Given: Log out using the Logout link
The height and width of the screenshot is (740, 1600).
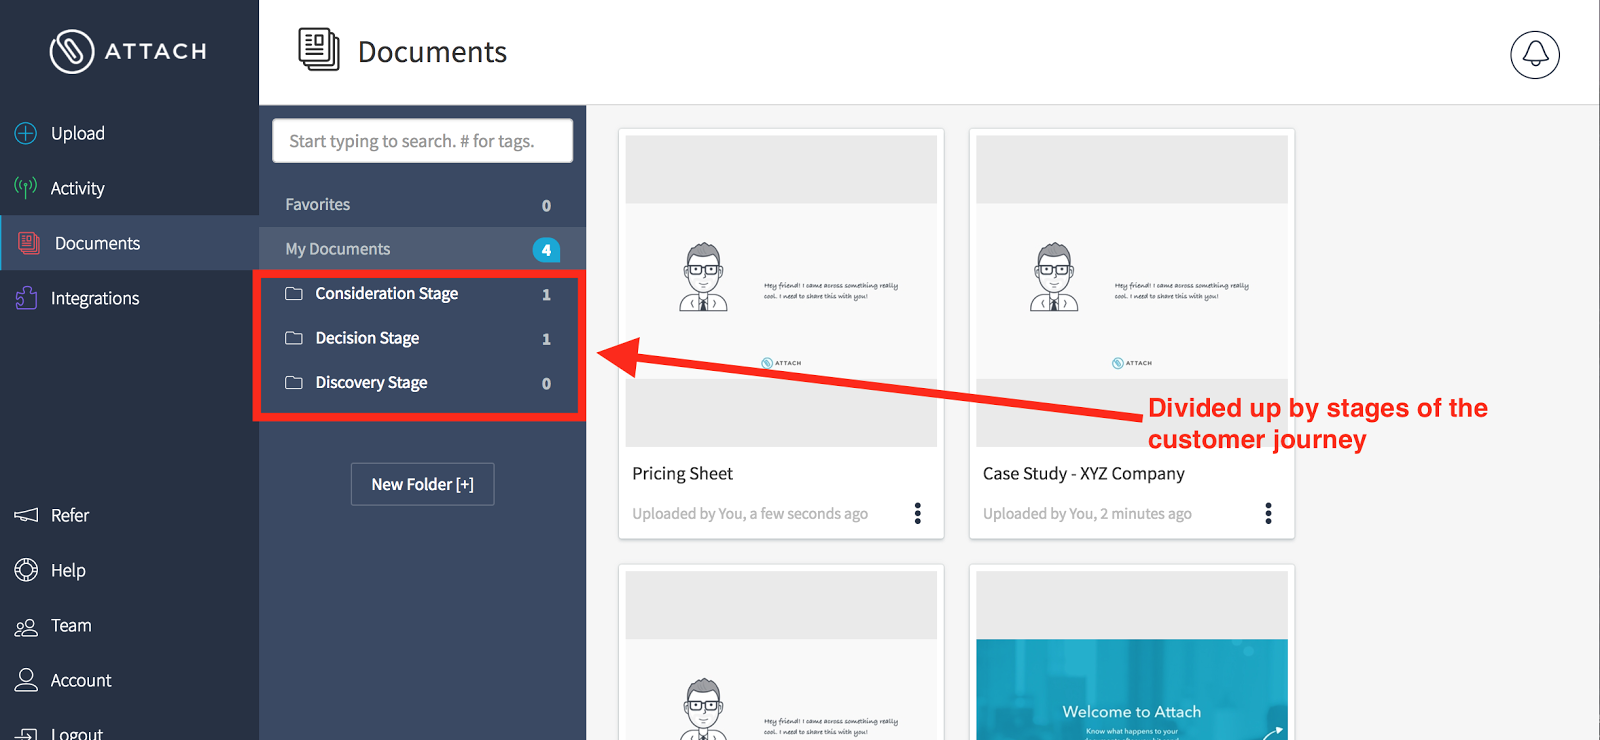Looking at the screenshot, I should point(77,732).
